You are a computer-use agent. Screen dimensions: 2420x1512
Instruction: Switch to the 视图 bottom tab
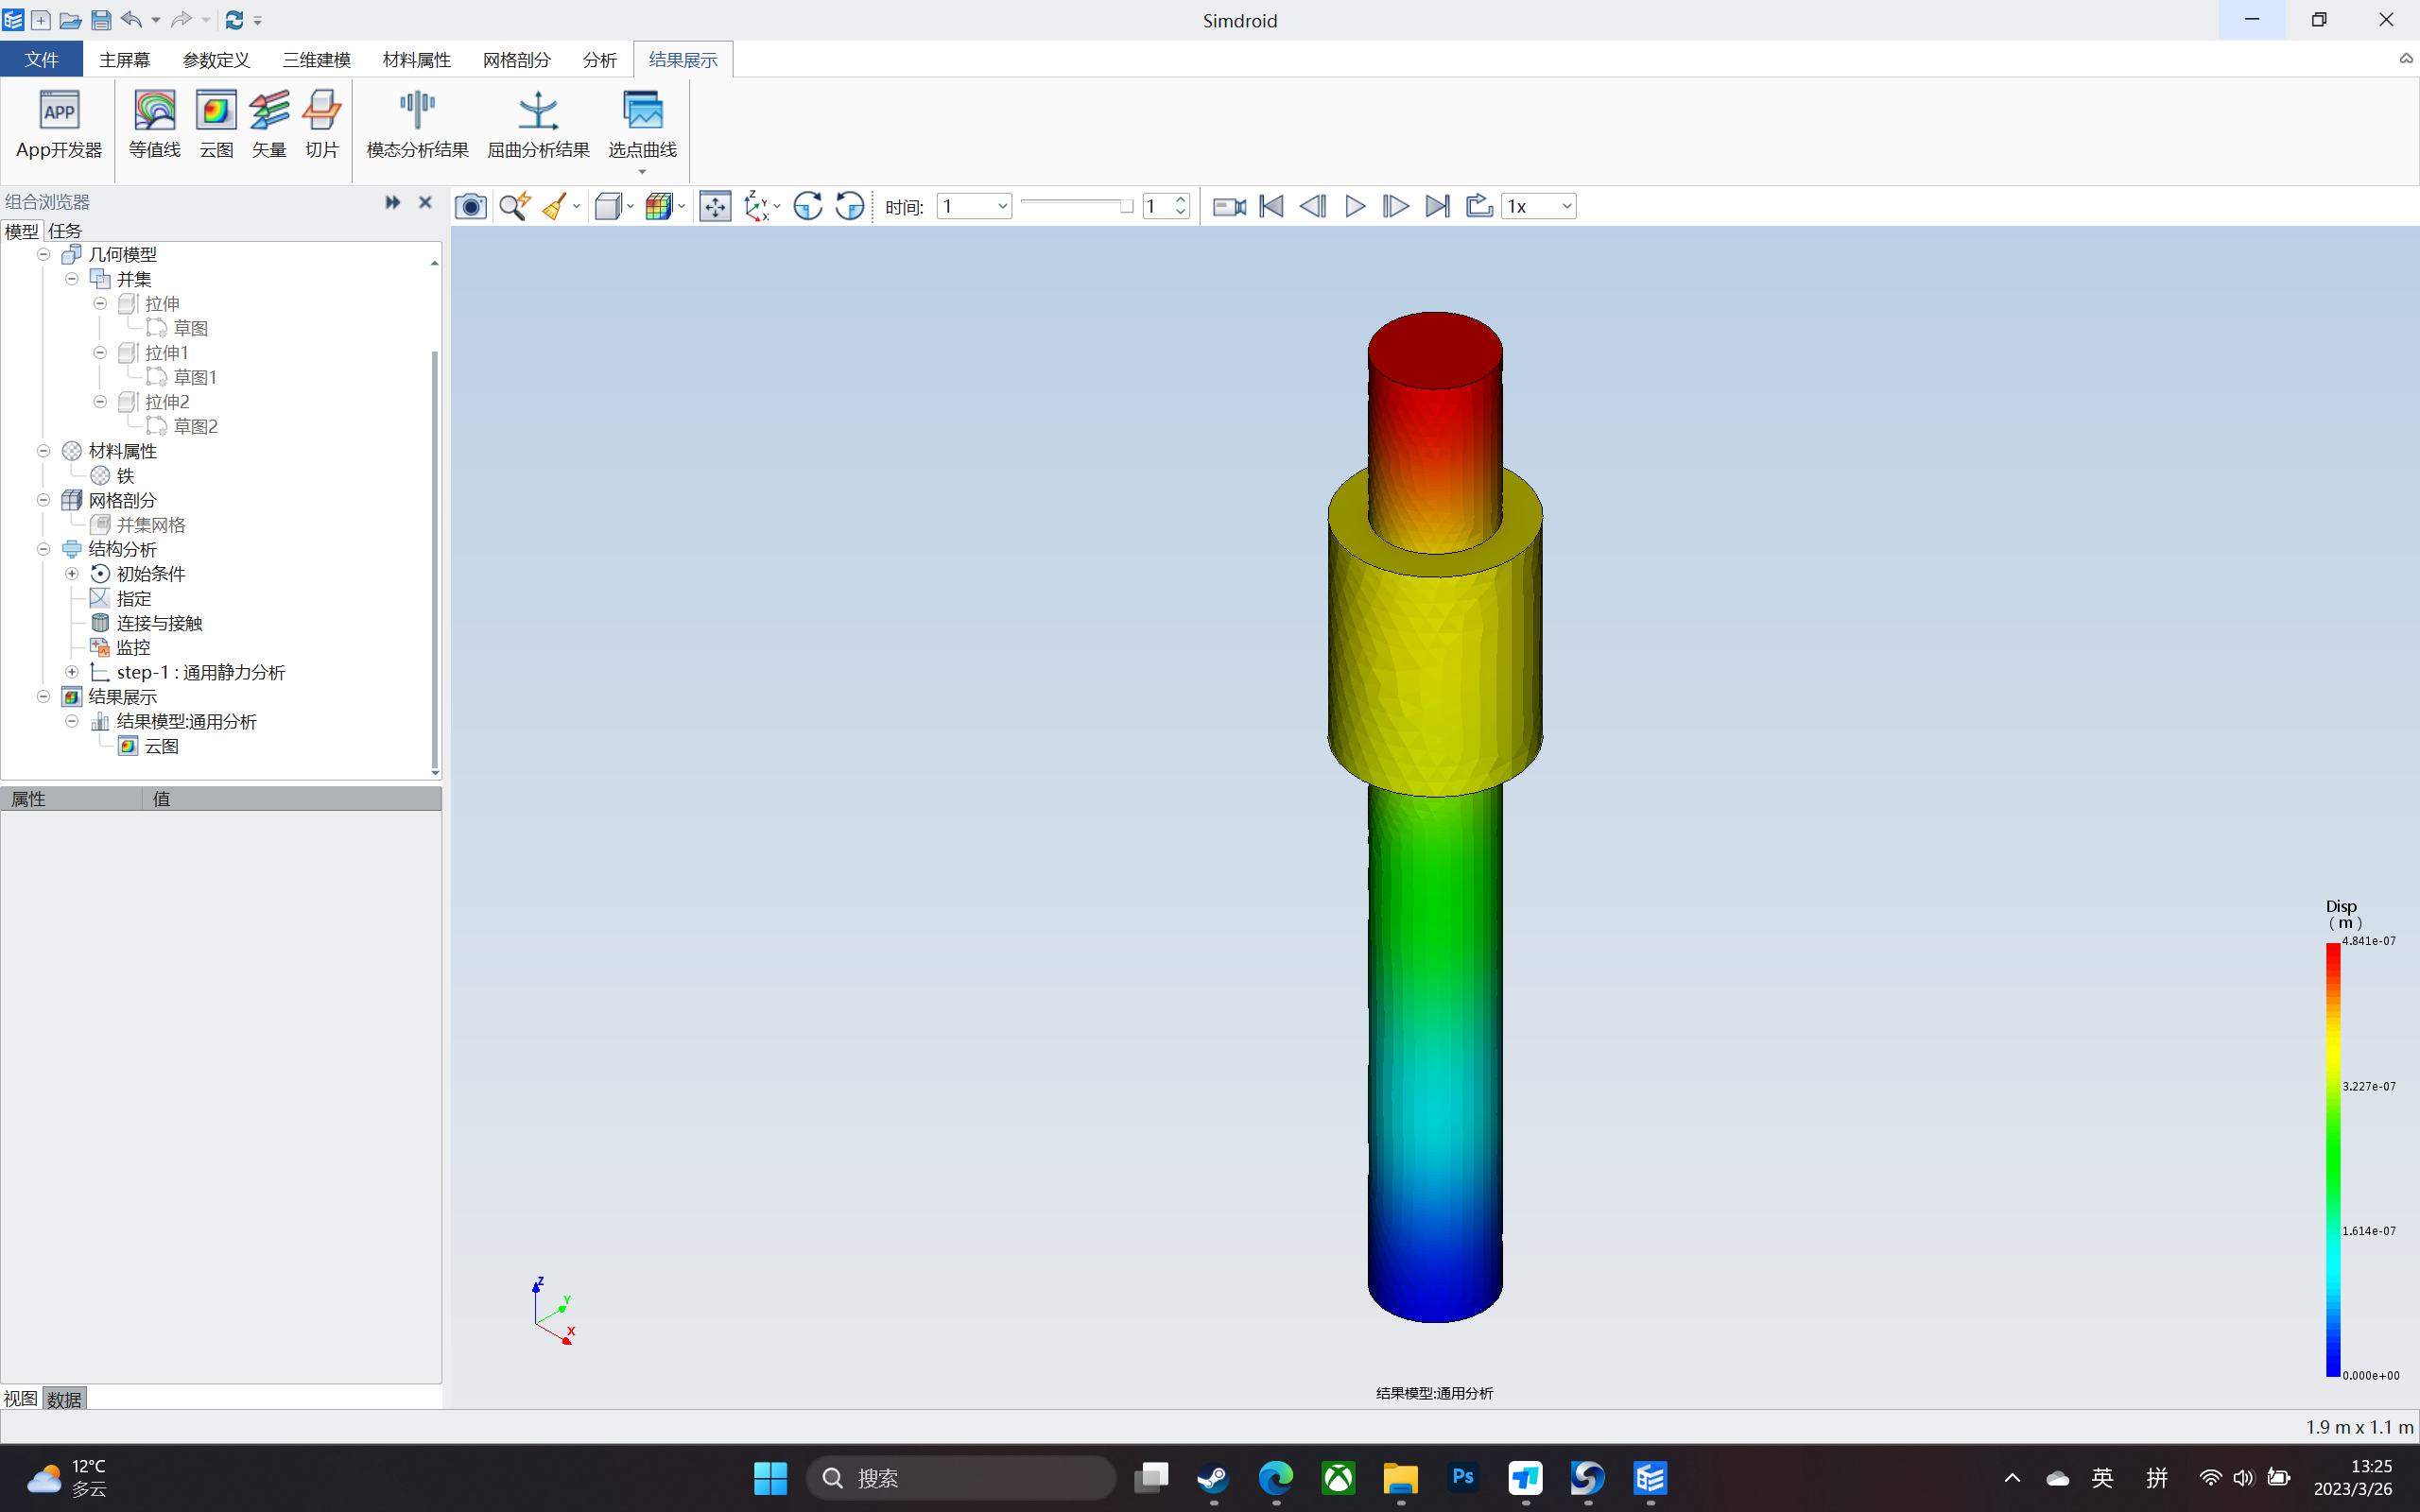tap(21, 1398)
